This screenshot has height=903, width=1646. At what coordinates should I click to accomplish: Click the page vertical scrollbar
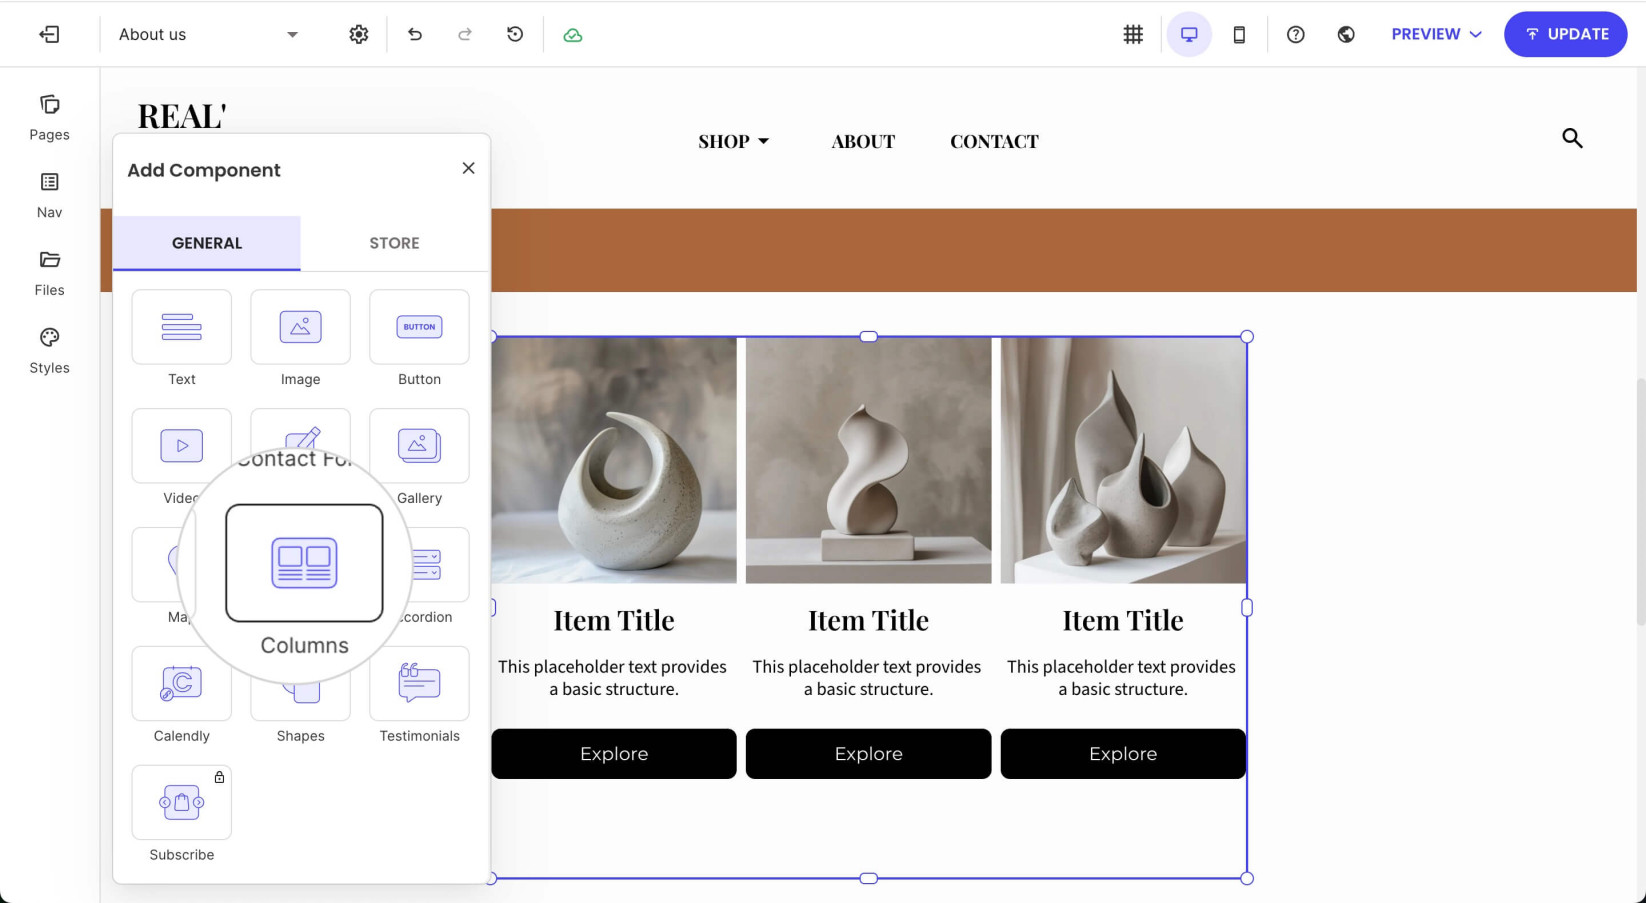pyautogui.click(x=1640, y=502)
